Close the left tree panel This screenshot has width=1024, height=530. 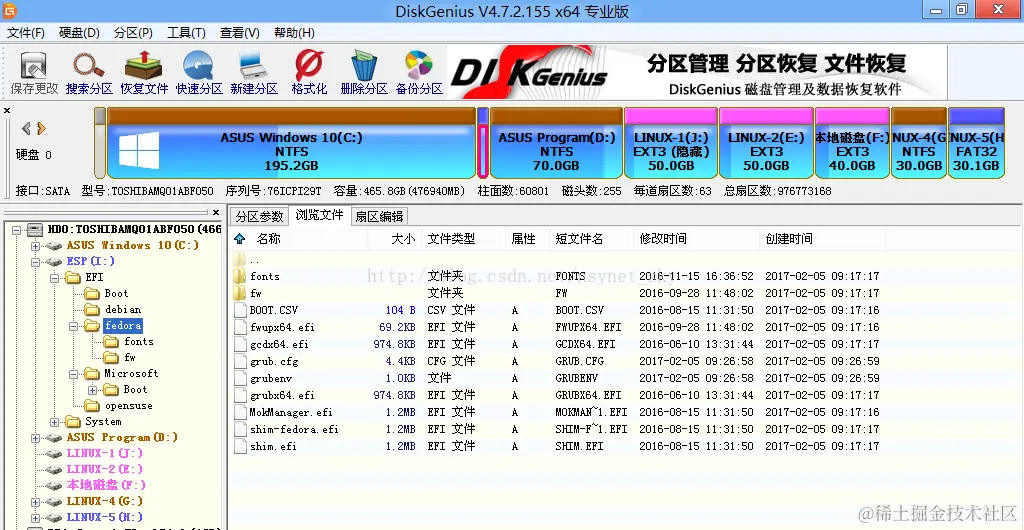[217, 212]
